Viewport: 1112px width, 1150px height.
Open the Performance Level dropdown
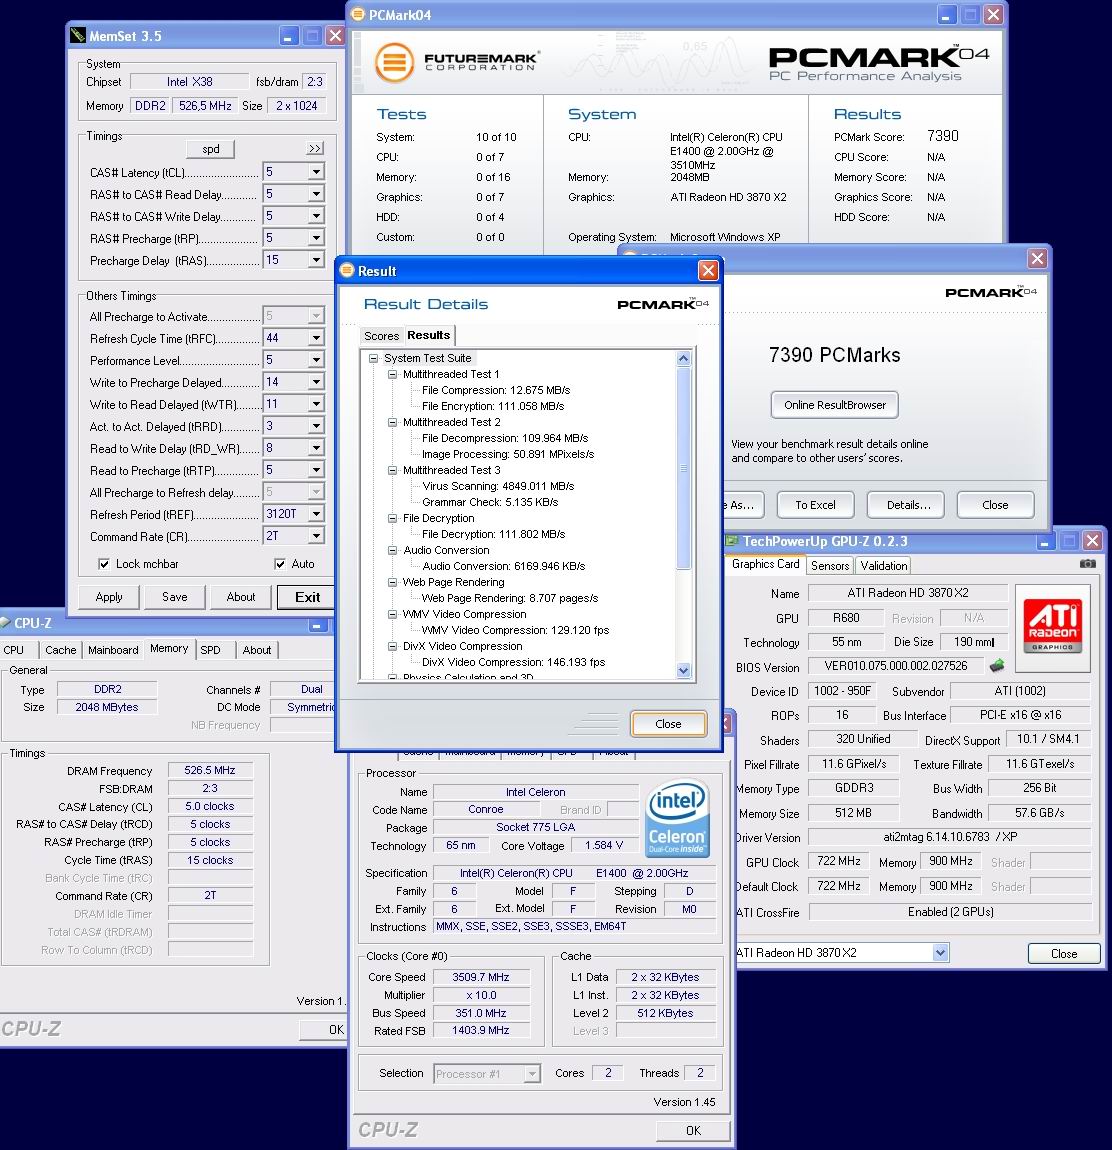(316, 360)
